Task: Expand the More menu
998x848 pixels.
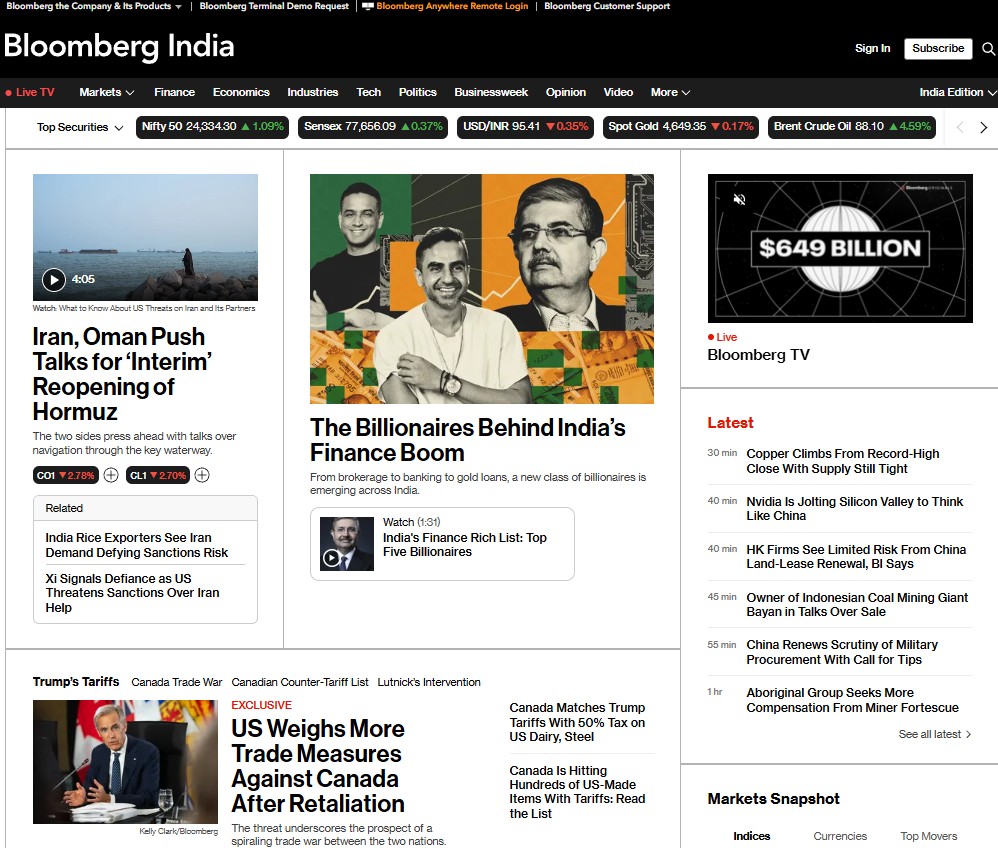Action: [670, 92]
